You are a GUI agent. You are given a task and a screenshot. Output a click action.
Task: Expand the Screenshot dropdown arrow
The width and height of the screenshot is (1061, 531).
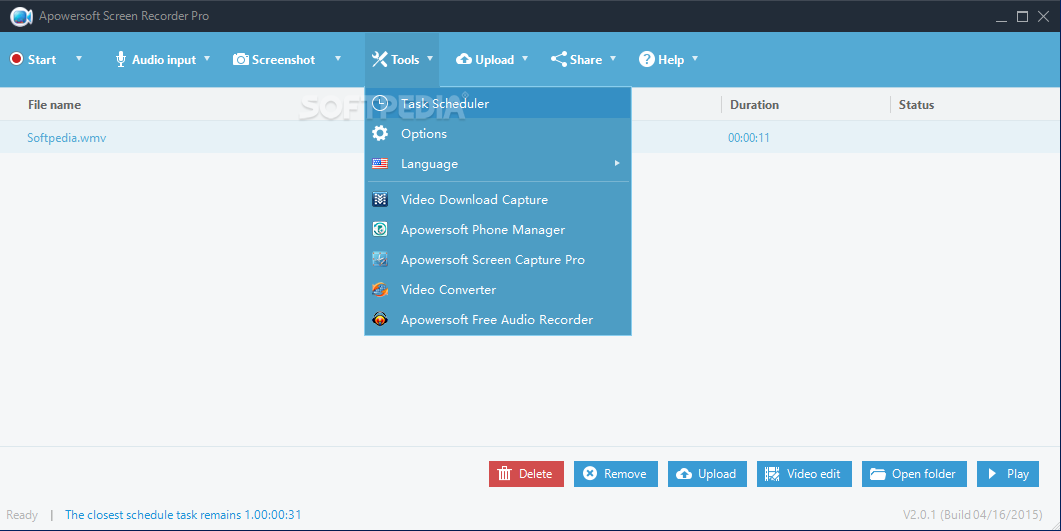click(x=338, y=59)
